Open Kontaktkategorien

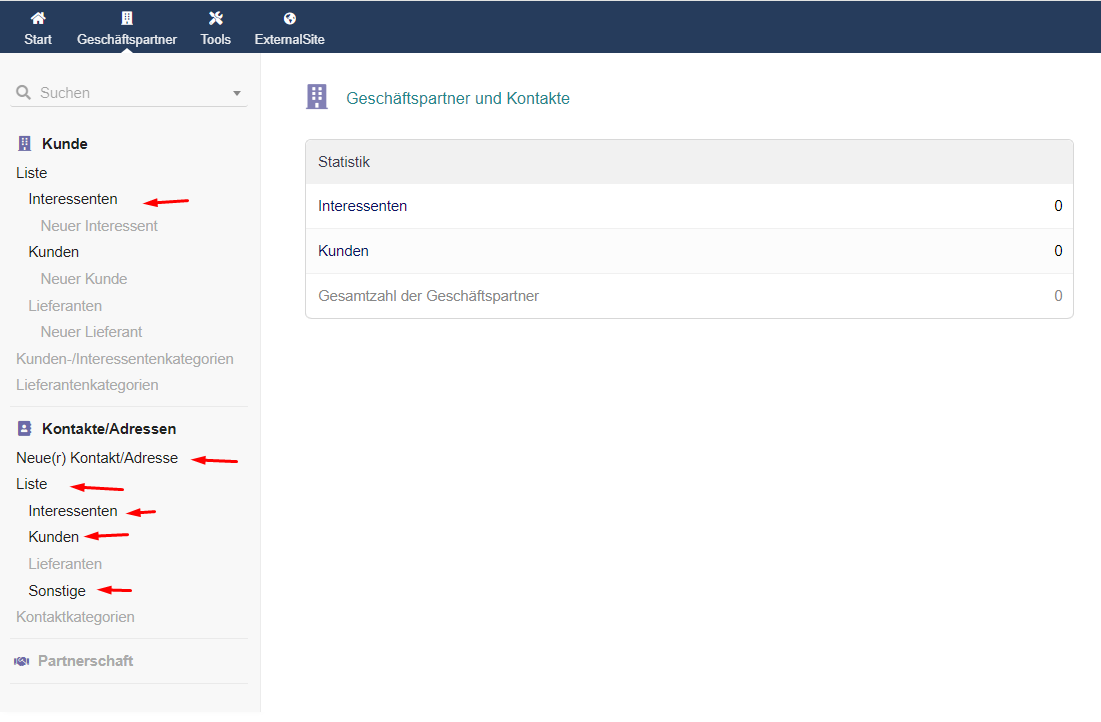[75, 617]
